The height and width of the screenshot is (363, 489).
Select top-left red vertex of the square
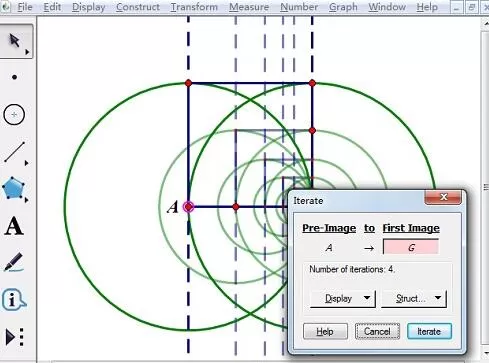coord(188,83)
